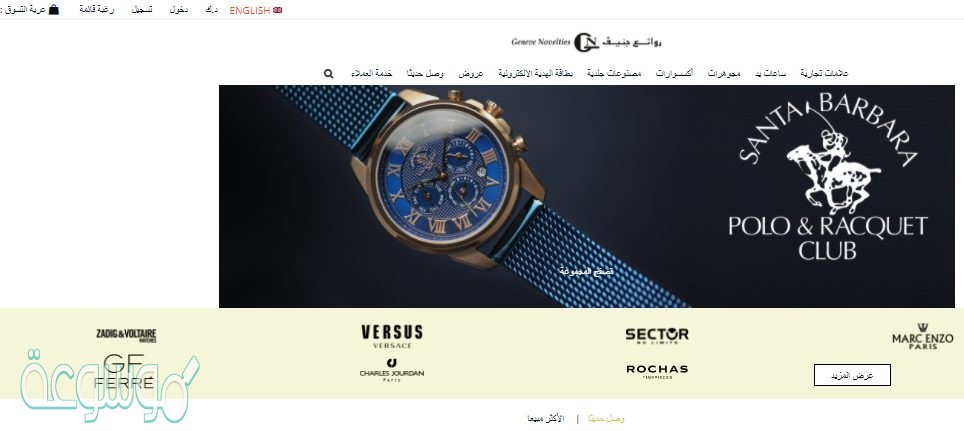Select the Rochas brand logo
Image resolution: width=964 pixels, height=431 pixels.
coord(657,371)
